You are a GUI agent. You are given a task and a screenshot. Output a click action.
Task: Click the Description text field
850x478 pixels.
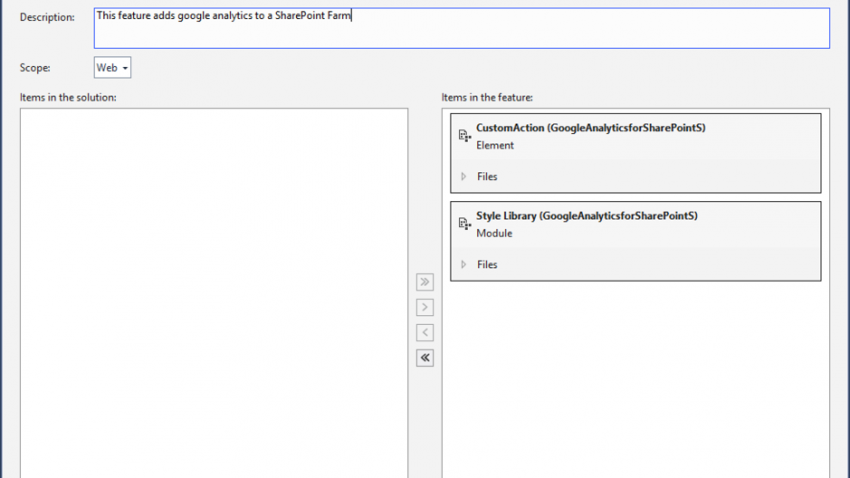pyautogui.click(x=461, y=28)
